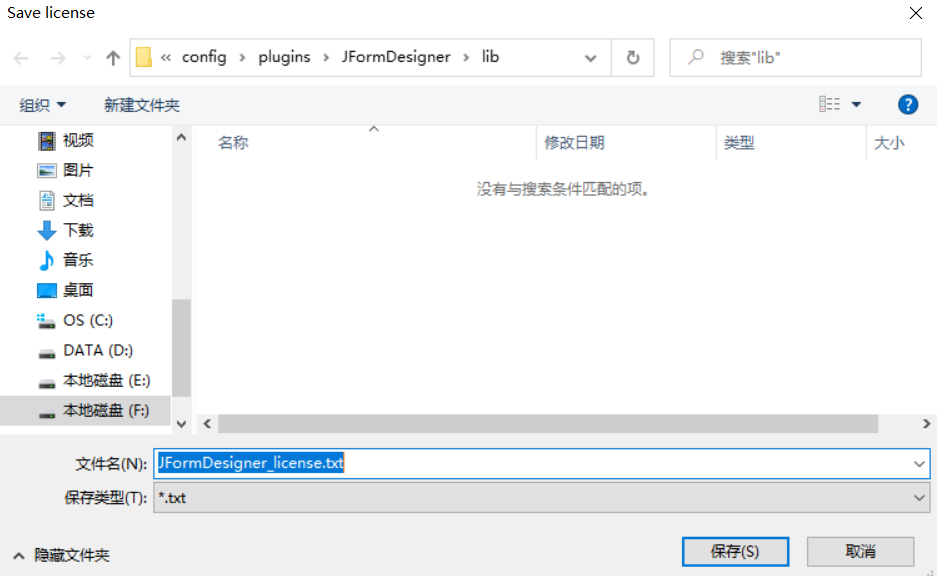Click 取消 to cancel
The image size is (937, 576).
click(861, 551)
